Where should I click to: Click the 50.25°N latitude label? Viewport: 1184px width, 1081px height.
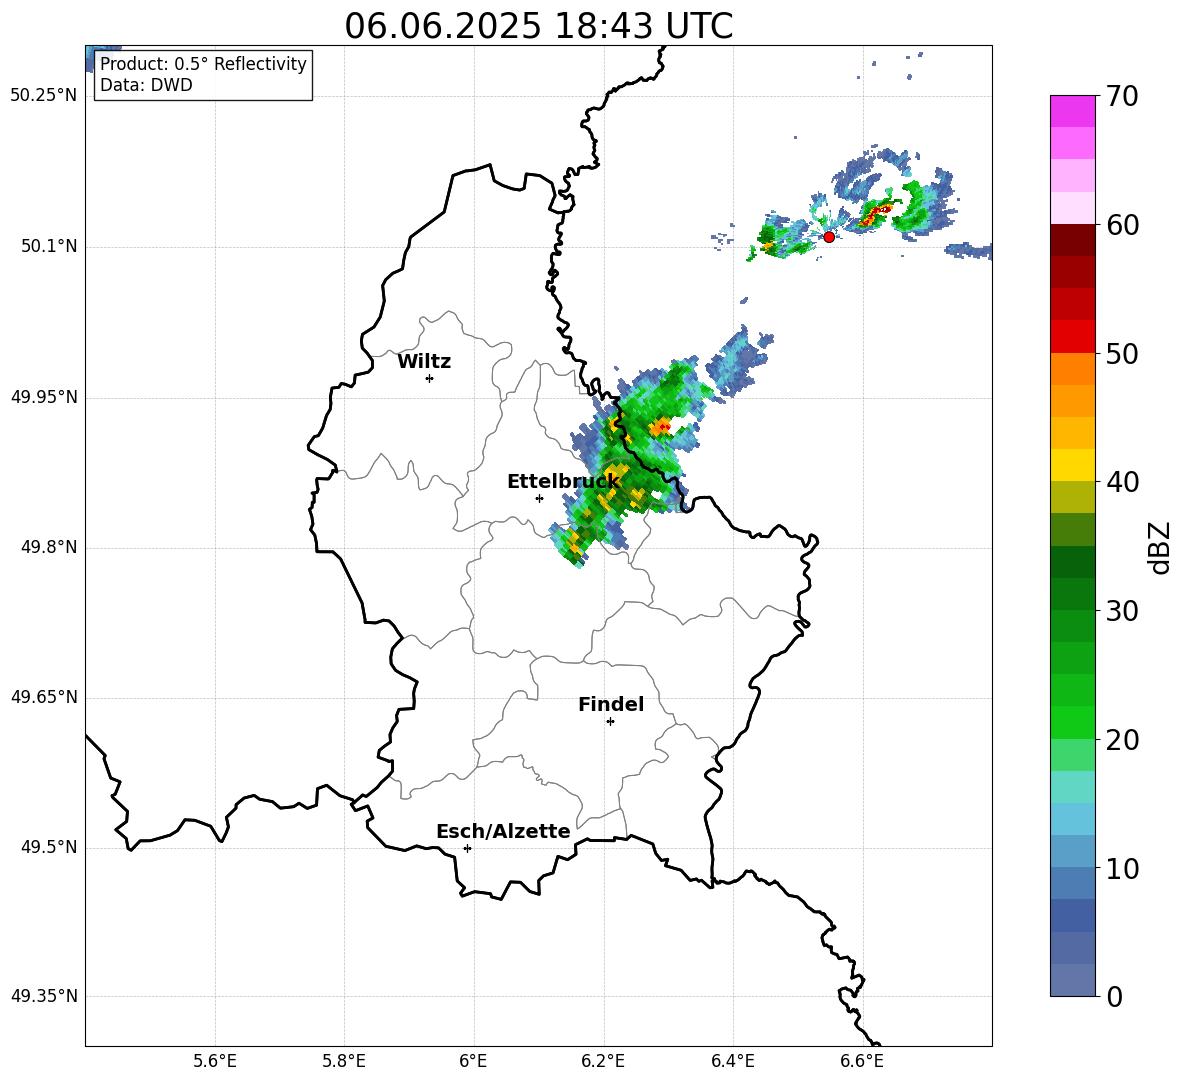(x=44, y=96)
